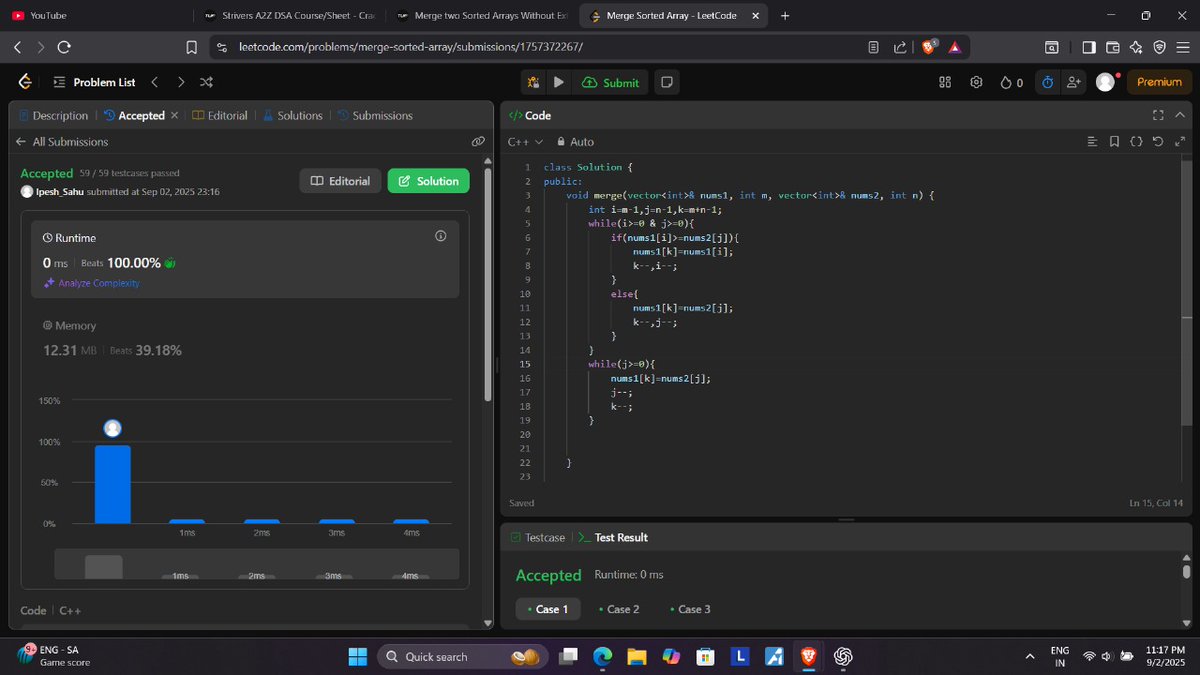The height and width of the screenshot is (675, 1200).
Task: Click the tall blue runtime bar
Action: (113, 484)
